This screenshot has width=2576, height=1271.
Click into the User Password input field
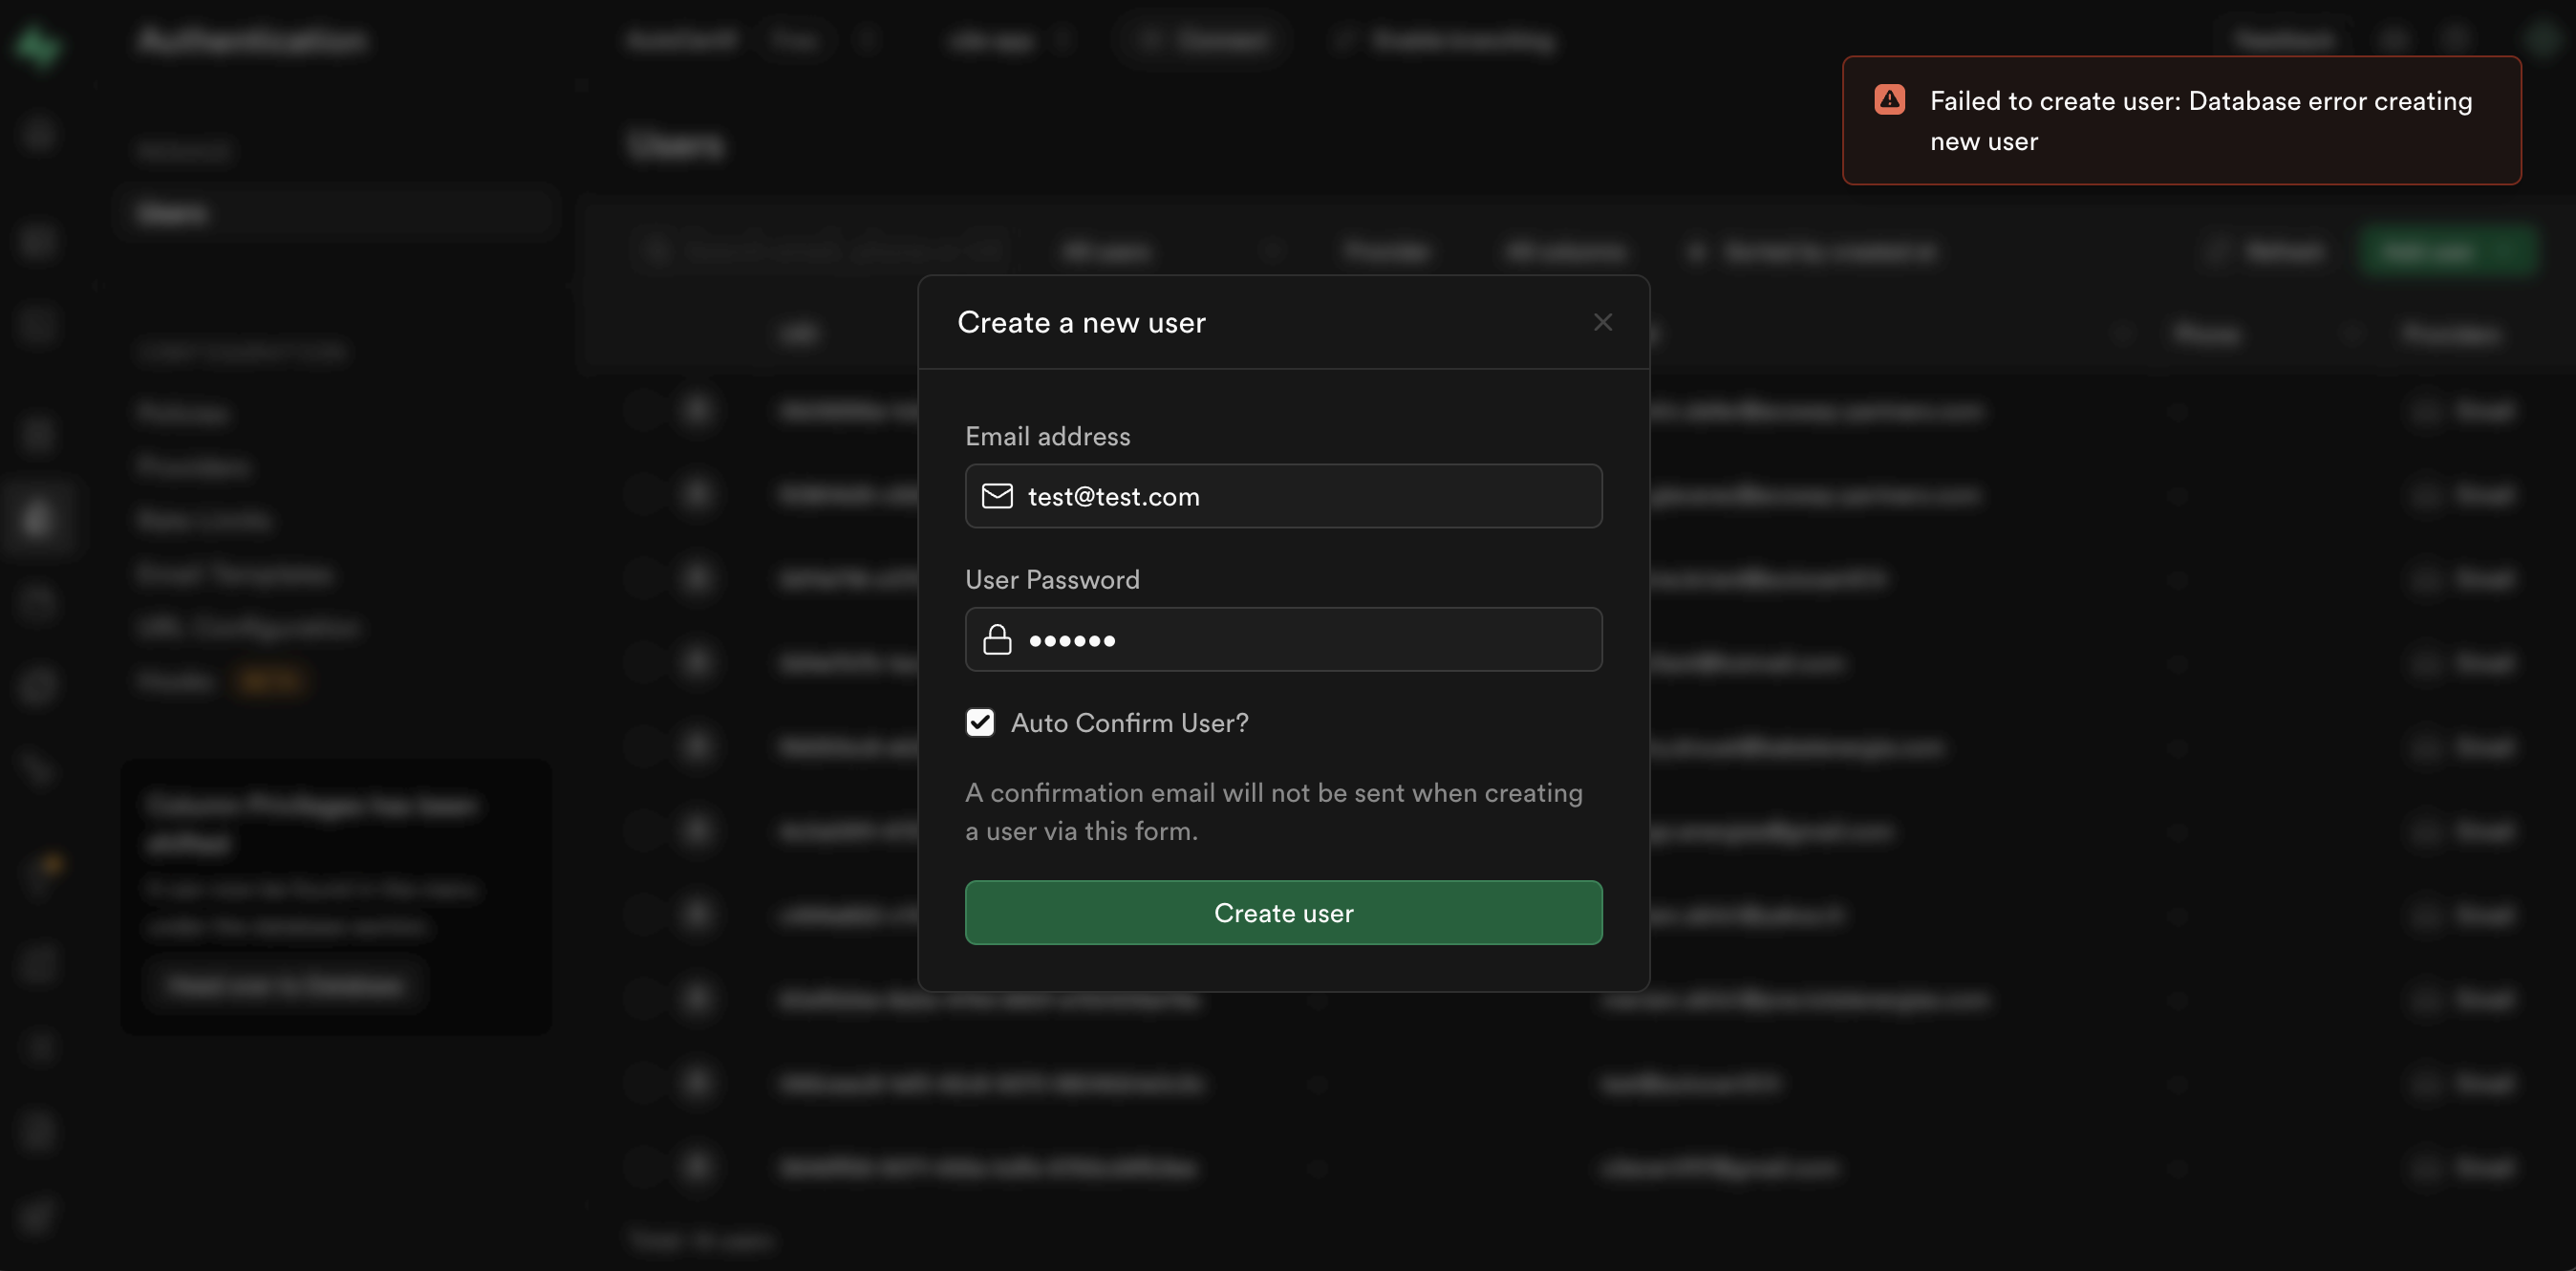(1300, 640)
